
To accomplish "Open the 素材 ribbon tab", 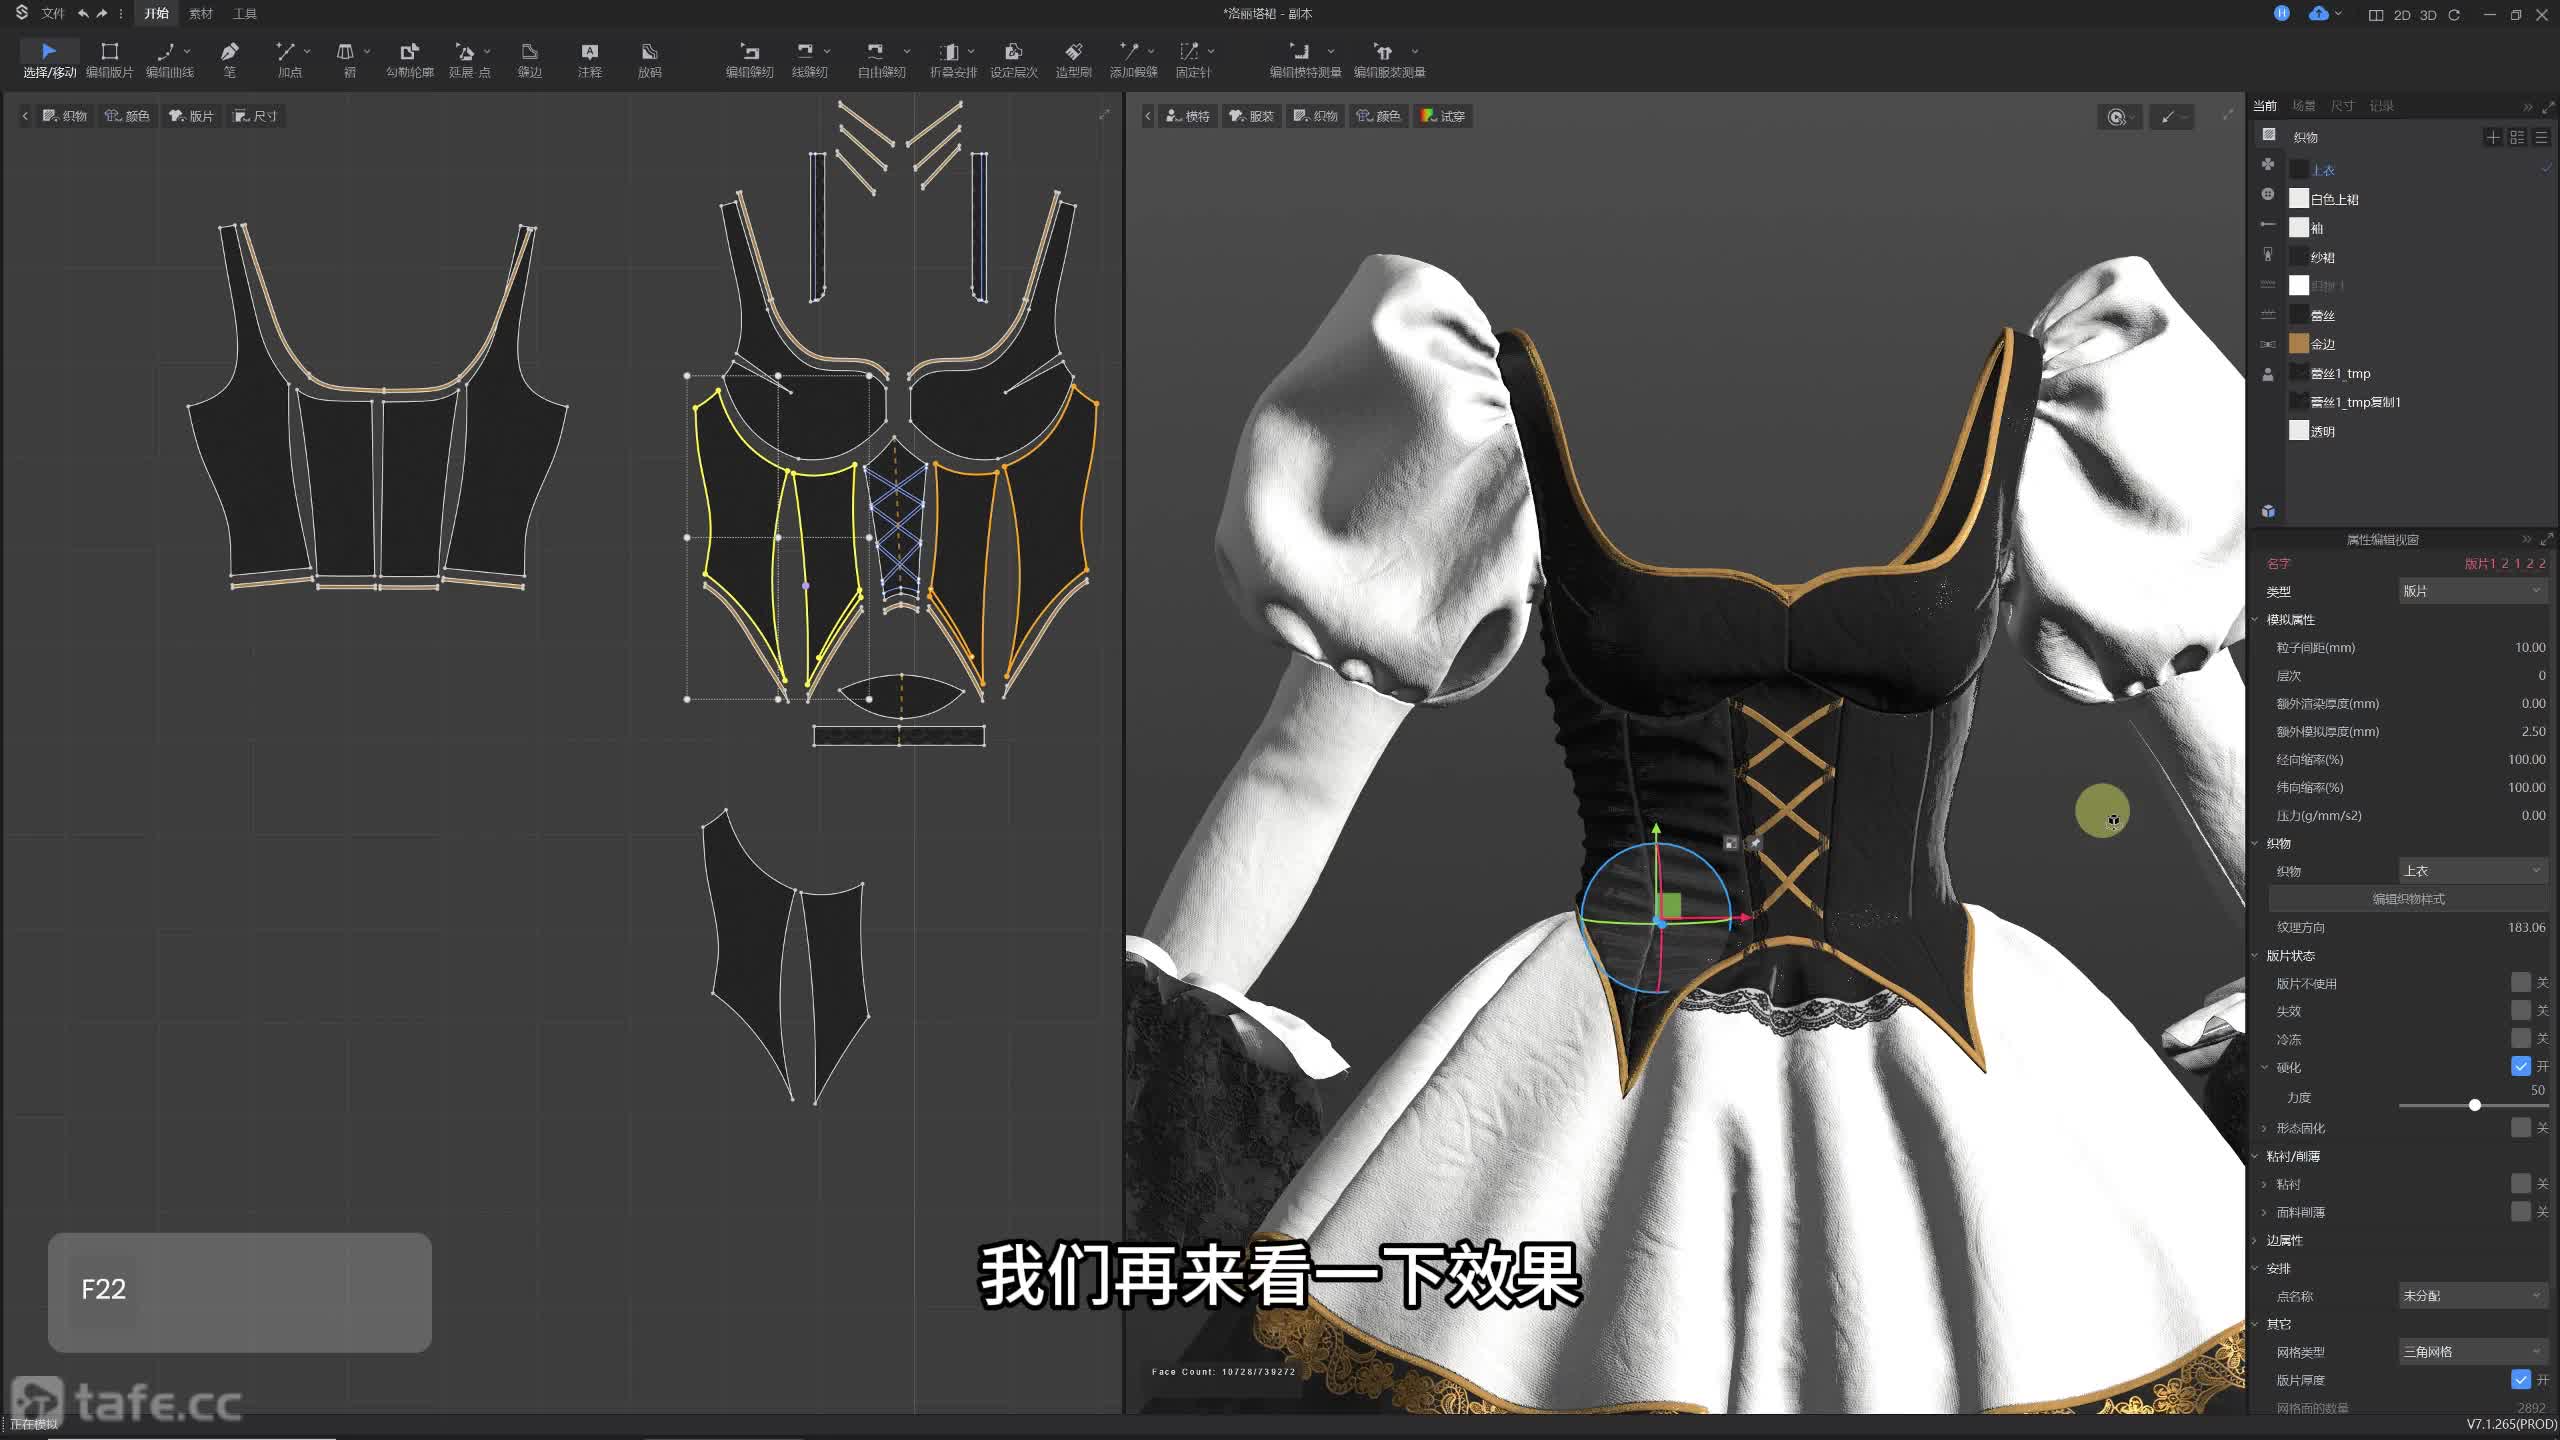I will [201, 14].
